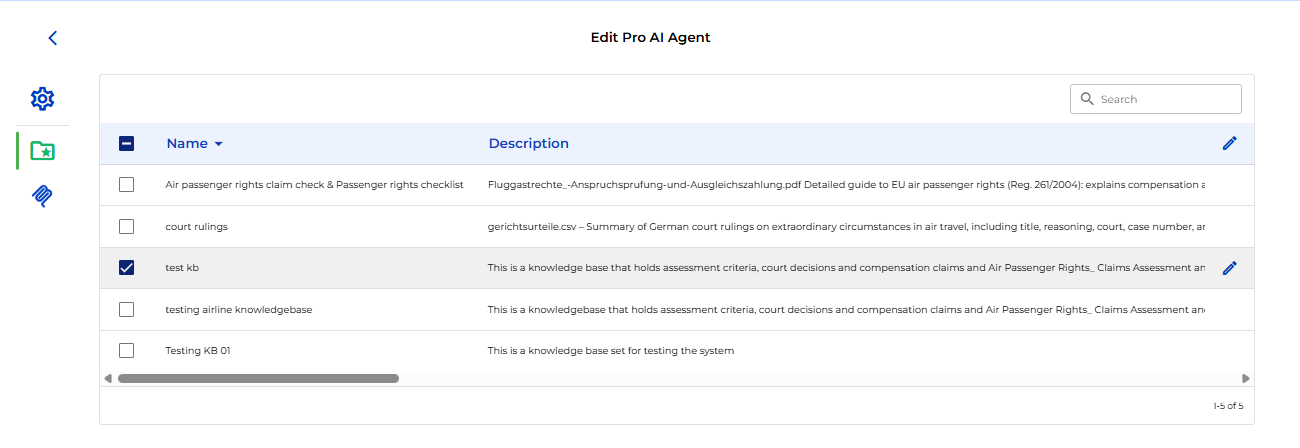Click the horizontal scrollbar thumb

tap(258, 379)
